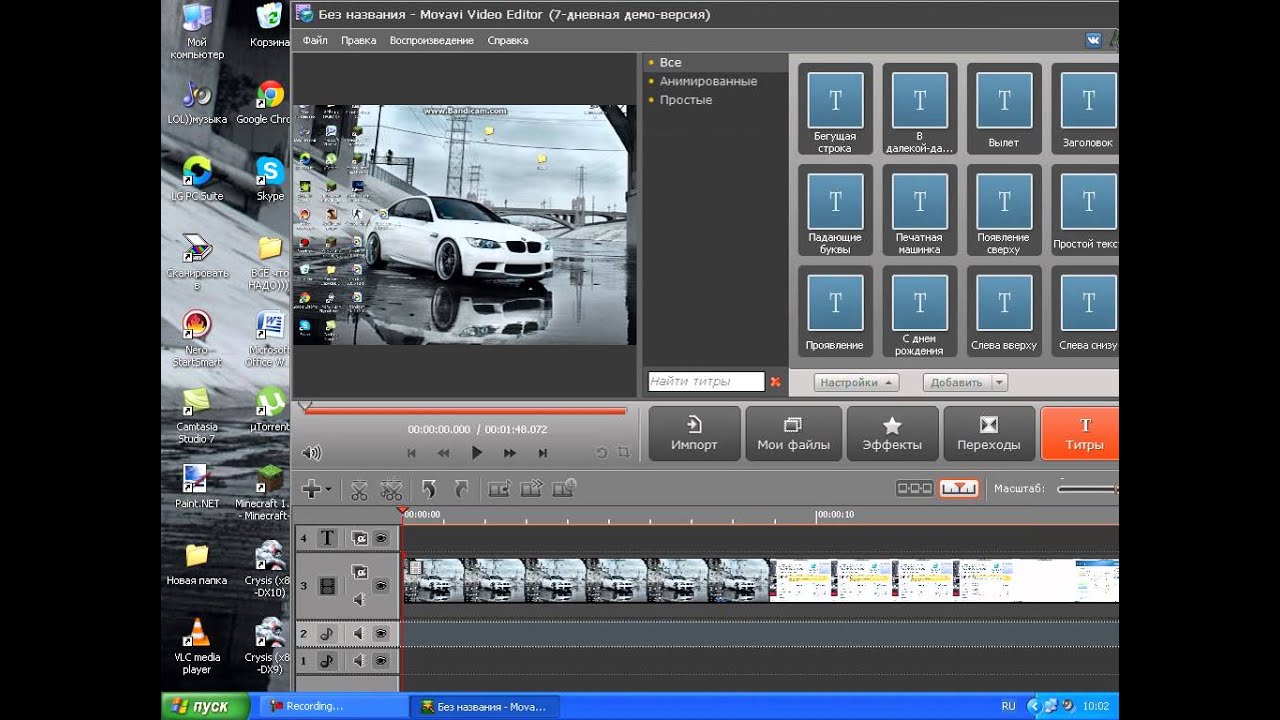Image resolution: width=1280 pixels, height=720 pixels.
Task: Open the Windows пуск start button
Action: tap(206, 706)
